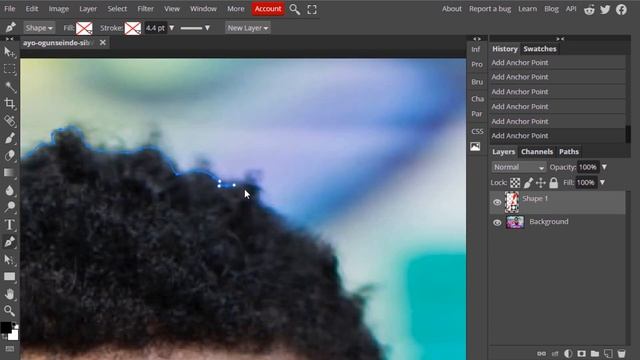
Task: Open the Image menu
Action: 58,9
